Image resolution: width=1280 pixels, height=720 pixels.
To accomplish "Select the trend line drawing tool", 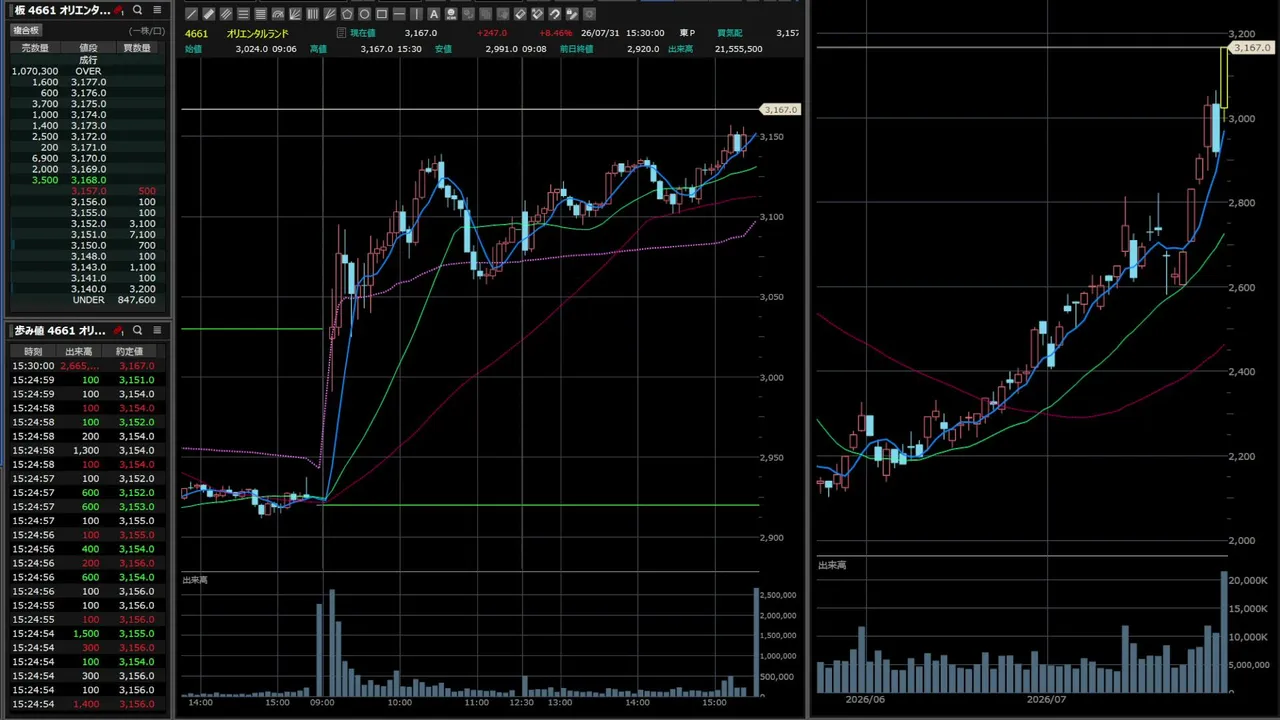I will (x=192, y=14).
